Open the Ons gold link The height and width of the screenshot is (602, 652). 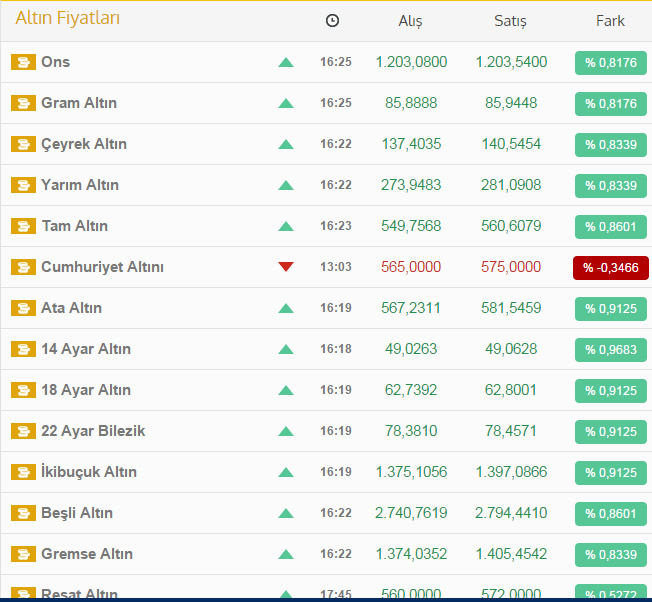[55, 62]
